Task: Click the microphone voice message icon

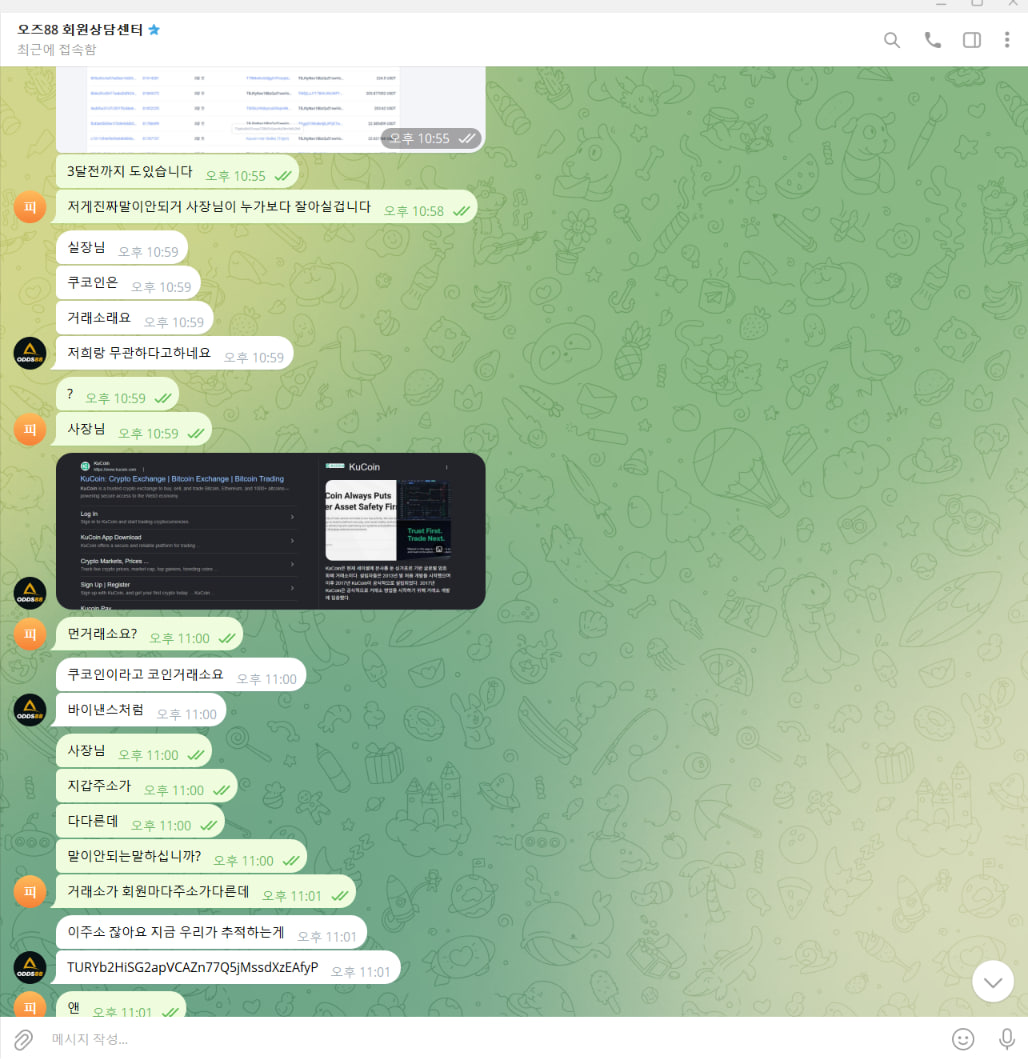Action: click(x=1006, y=1039)
